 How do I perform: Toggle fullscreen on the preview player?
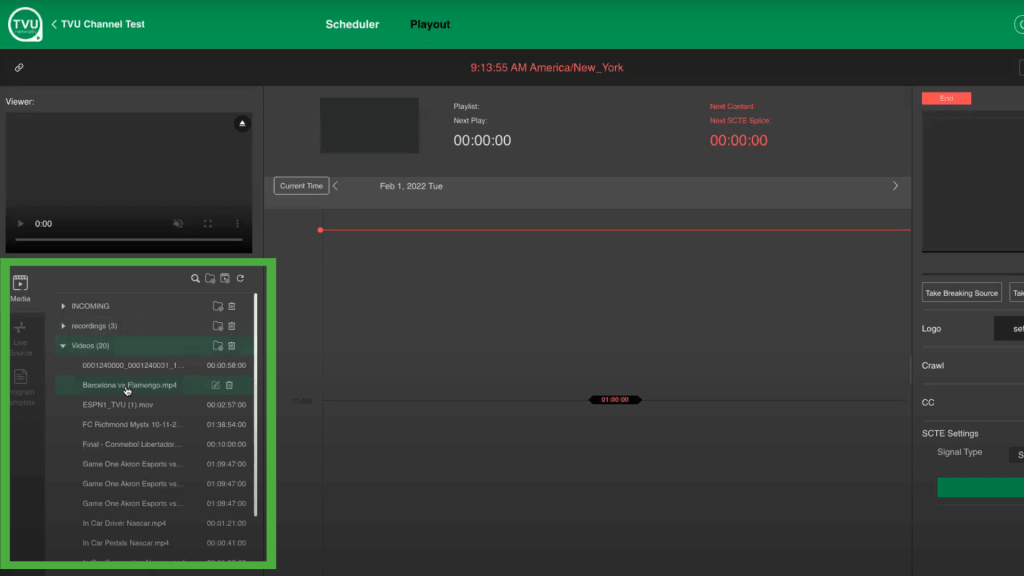[x=208, y=223]
